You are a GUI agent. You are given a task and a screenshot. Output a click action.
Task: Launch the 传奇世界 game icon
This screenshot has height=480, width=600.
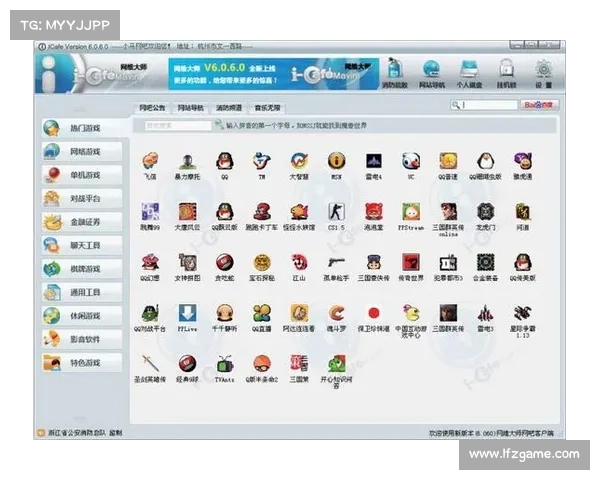coord(411,263)
